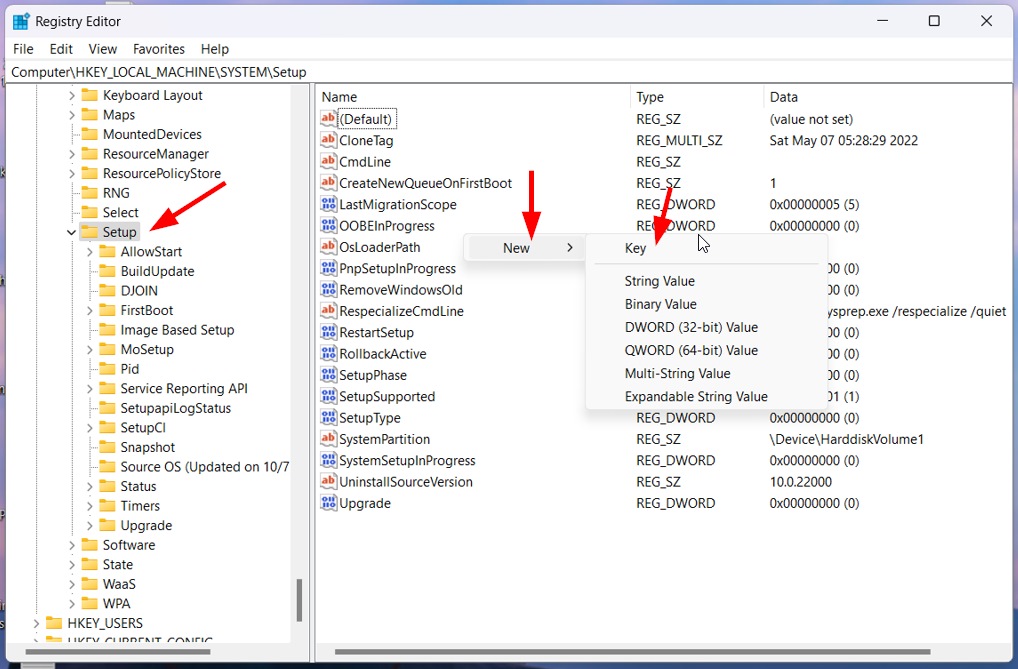This screenshot has height=669, width=1018.
Task: Open the View menu
Action: coord(103,49)
